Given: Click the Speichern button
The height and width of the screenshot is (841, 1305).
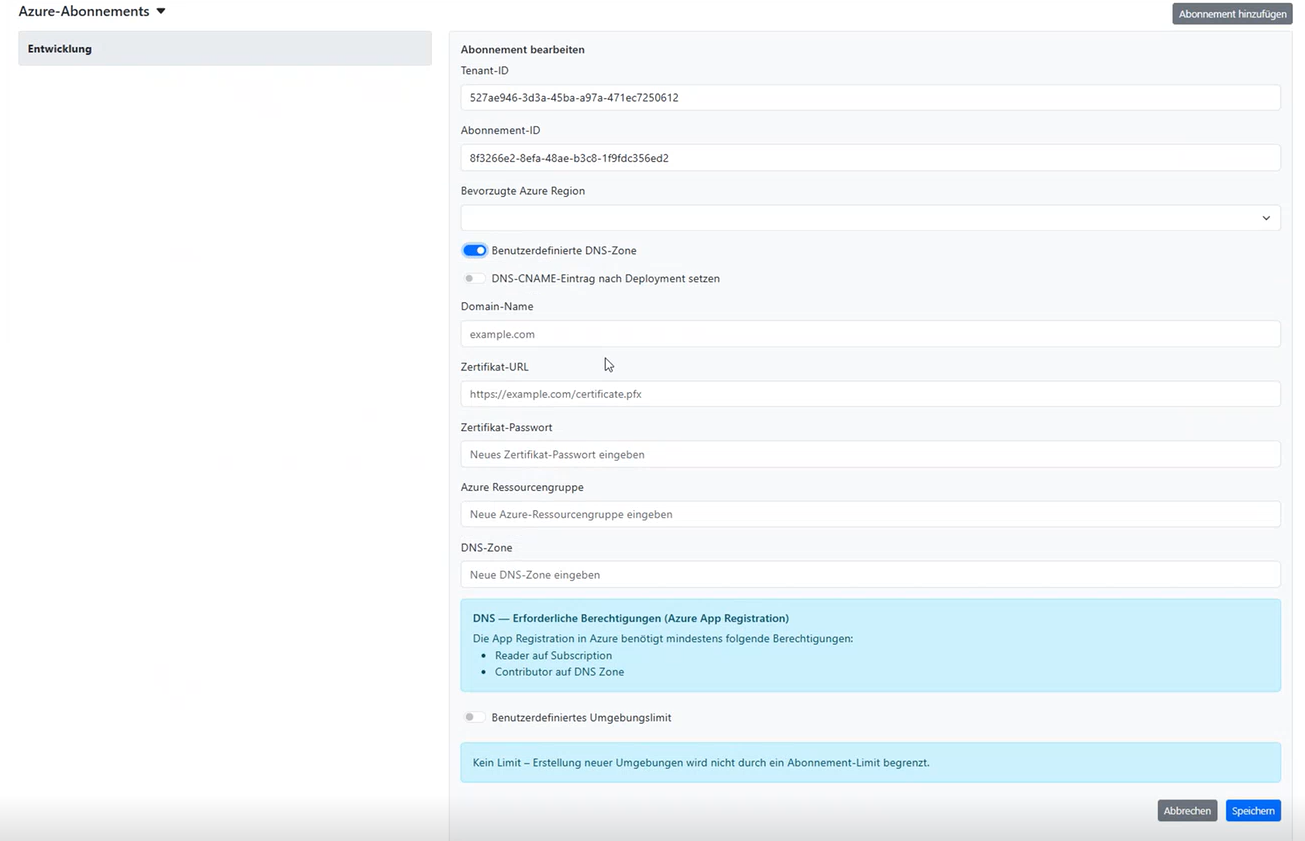Looking at the screenshot, I should click(1252, 810).
